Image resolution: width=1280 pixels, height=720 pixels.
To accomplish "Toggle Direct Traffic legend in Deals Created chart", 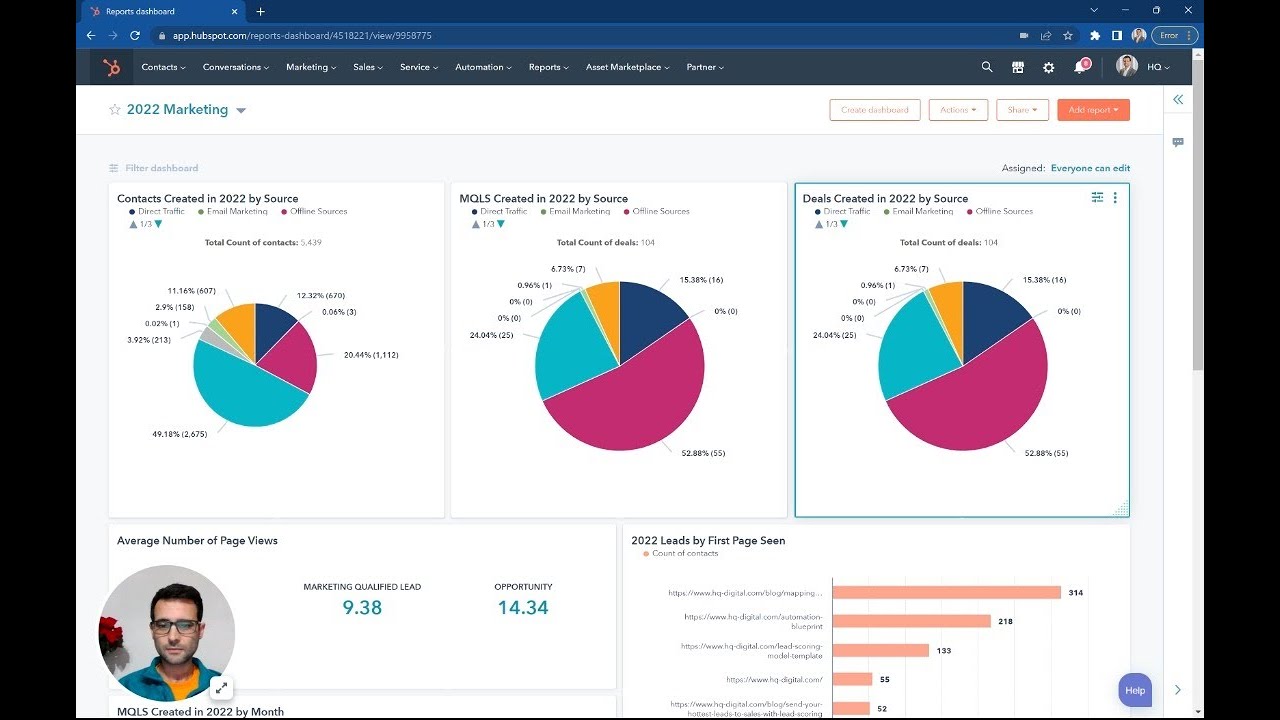I will (842, 211).
